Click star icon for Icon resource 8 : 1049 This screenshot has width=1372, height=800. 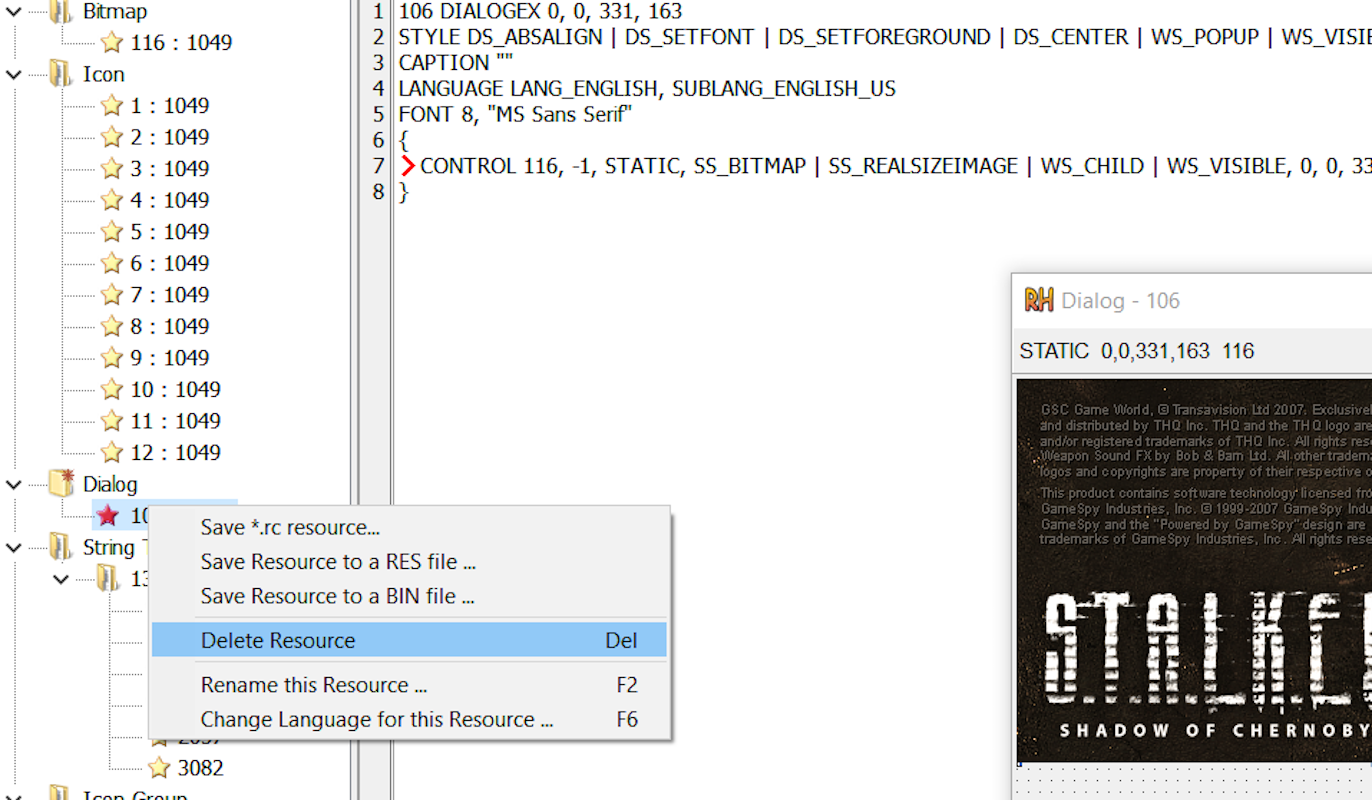click(112, 326)
